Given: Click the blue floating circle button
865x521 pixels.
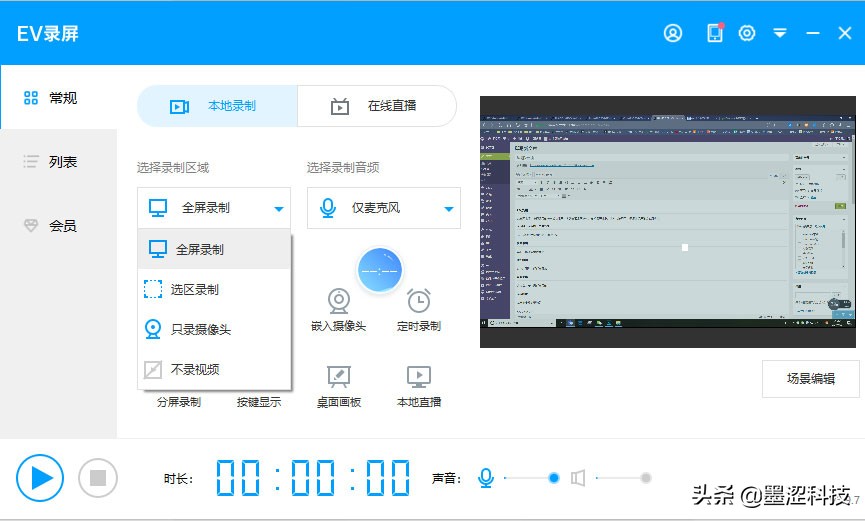Looking at the screenshot, I should coord(380,270).
